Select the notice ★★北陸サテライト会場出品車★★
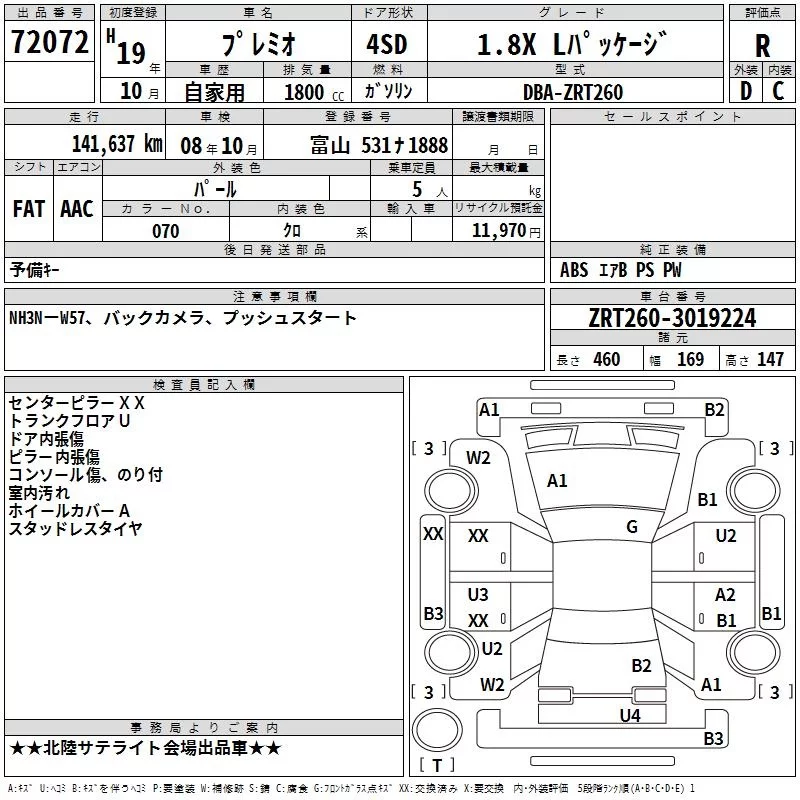This screenshot has width=800, height=800. click(x=145, y=748)
